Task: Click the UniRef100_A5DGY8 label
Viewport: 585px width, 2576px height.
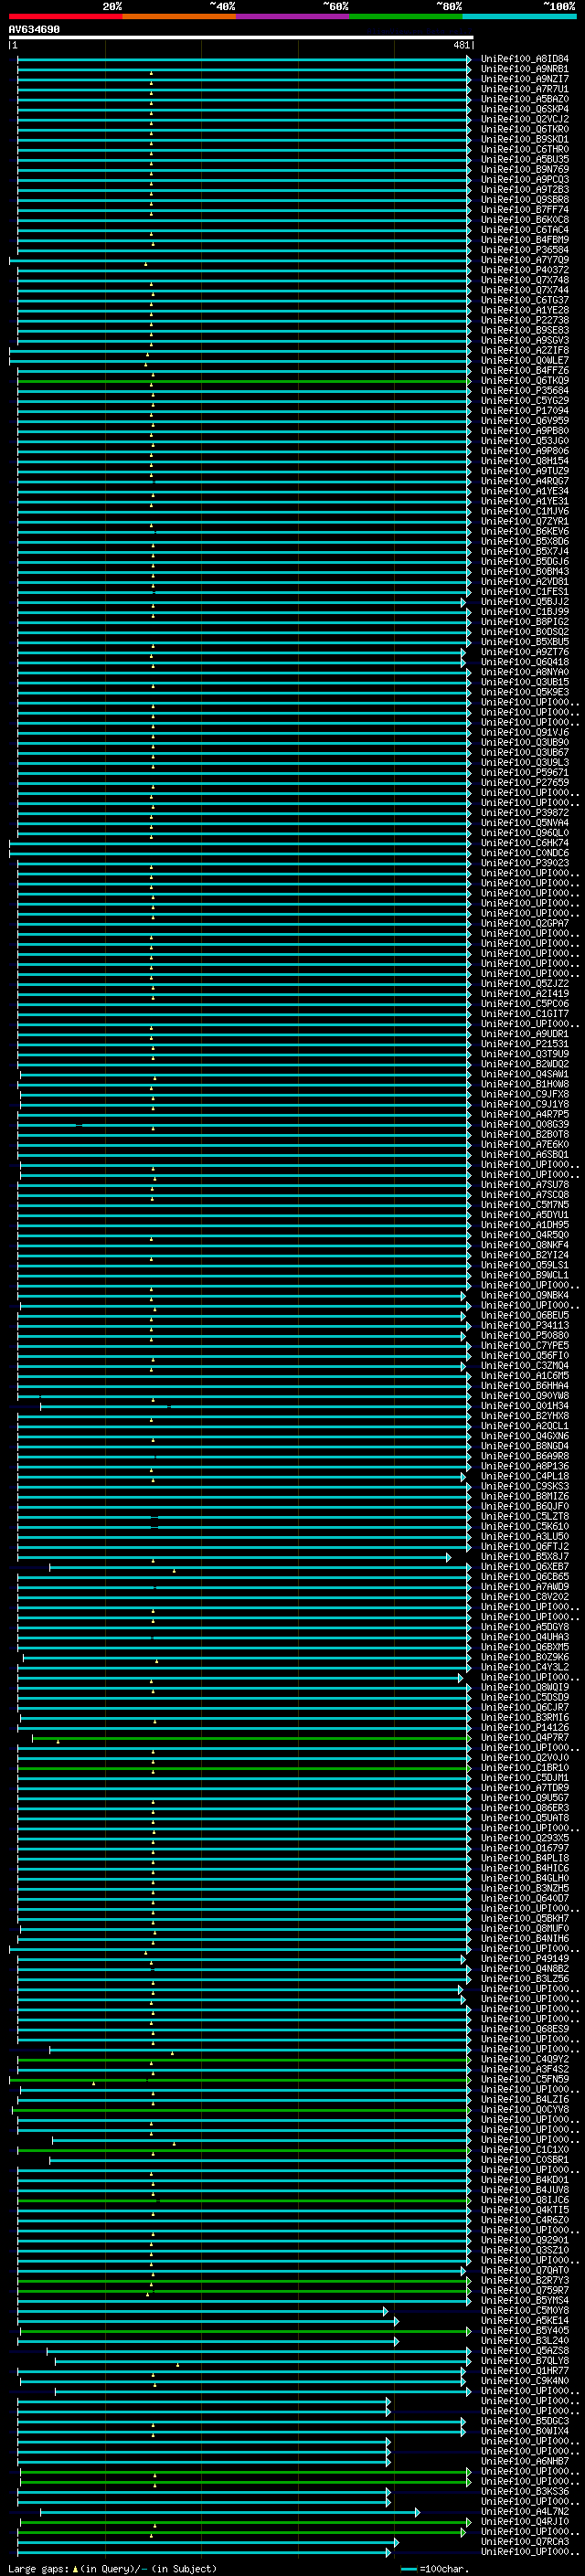Action: tap(525, 1627)
